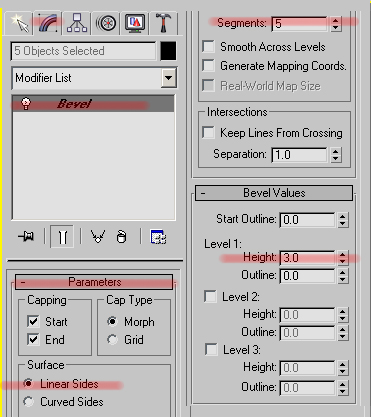The width and height of the screenshot is (371, 417).
Task: Select the Bevel modifier in the stack
Action: click(93, 104)
